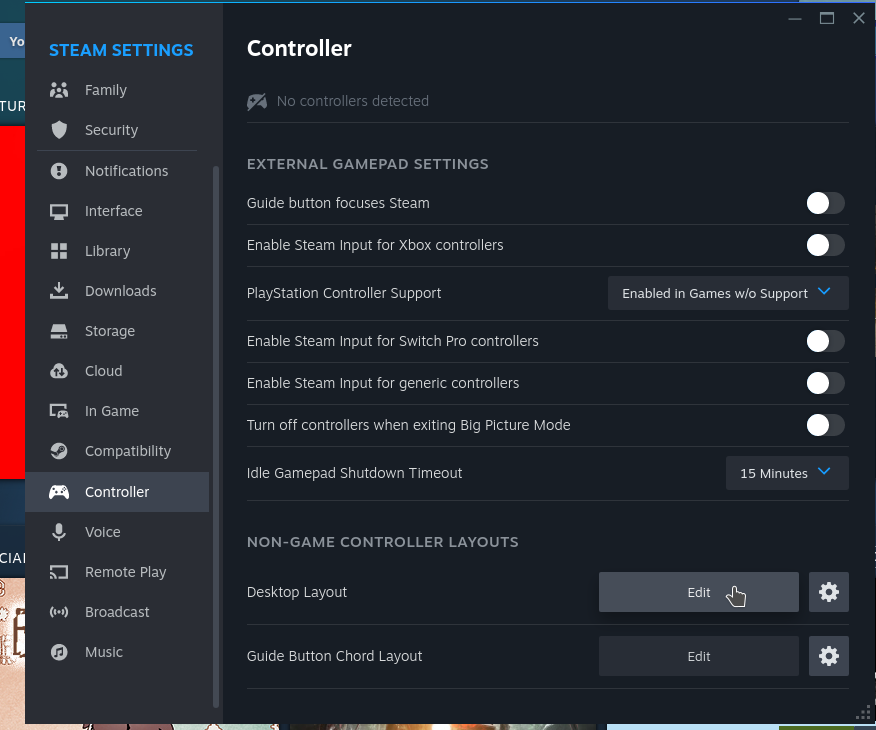Minimize the Steam settings window
Image resolution: width=876 pixels, height=730 pixels.
795,19
